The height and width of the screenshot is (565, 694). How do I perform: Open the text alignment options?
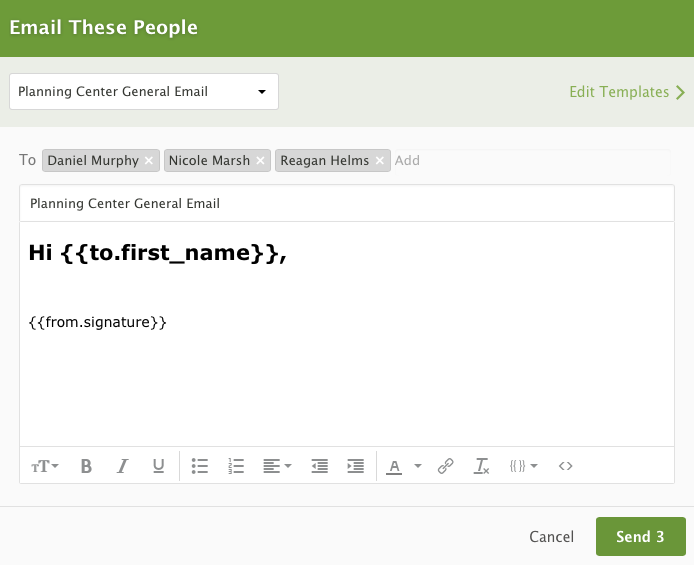277,466
